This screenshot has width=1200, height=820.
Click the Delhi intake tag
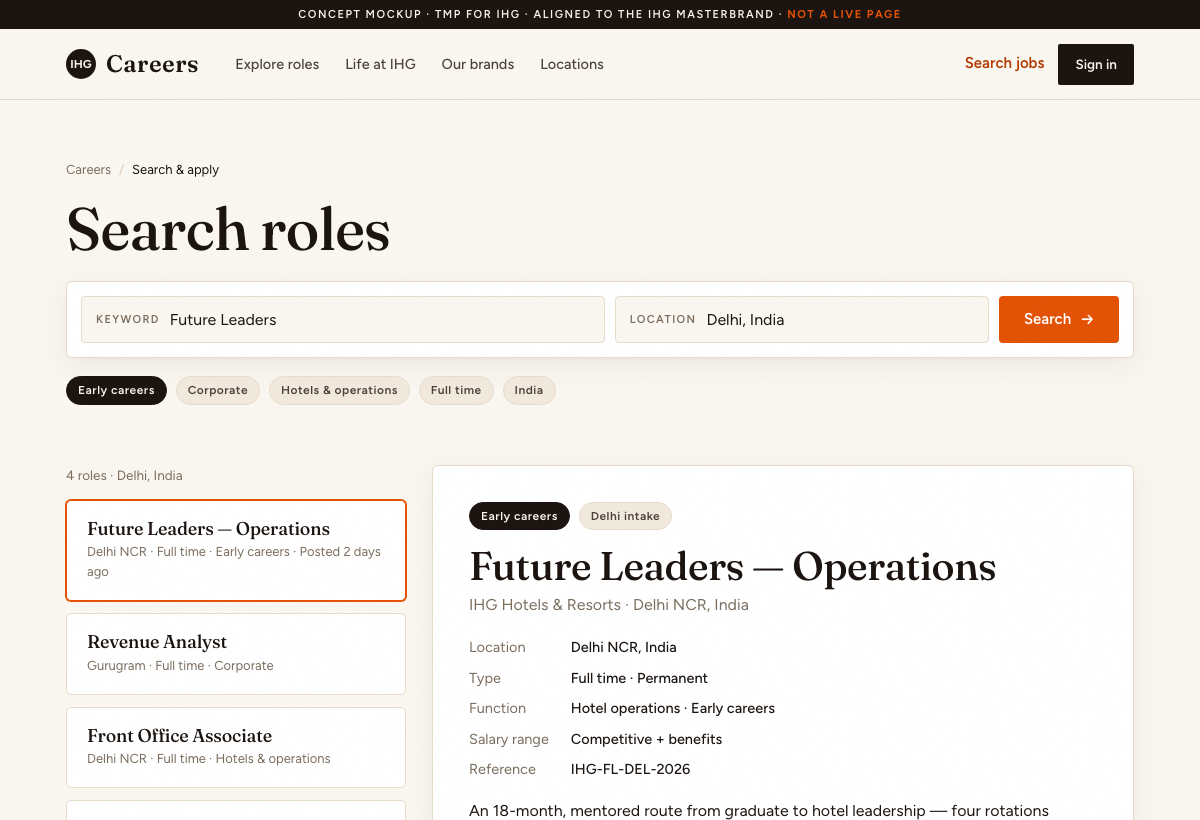click(x=625, y=516)
